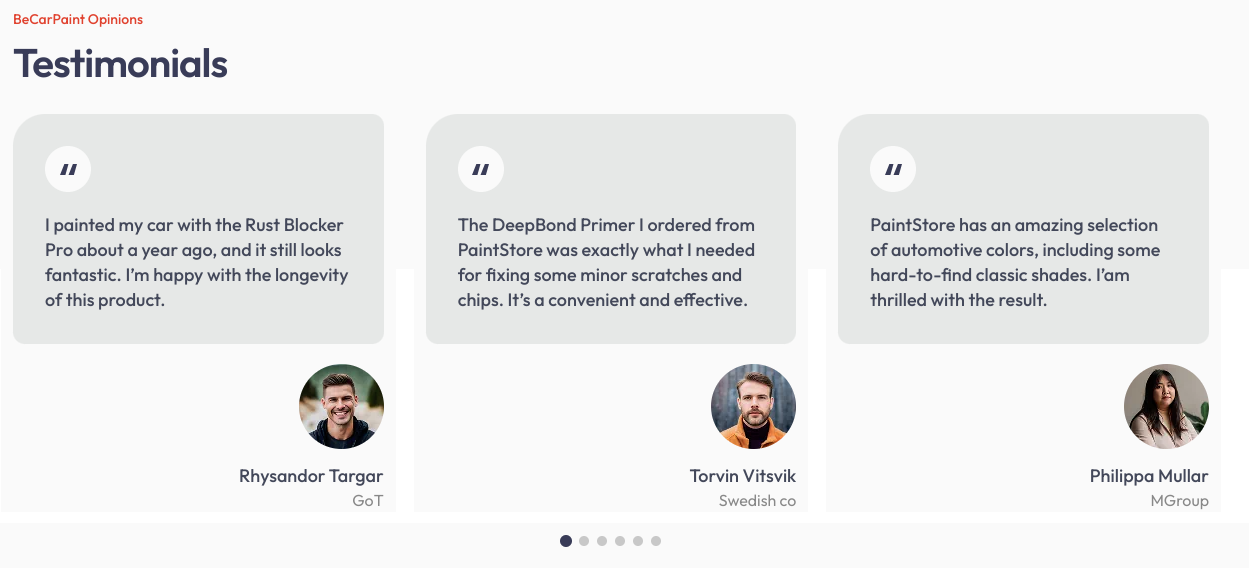Click the Rhysandor Targar name
This screenshot has width=1249, height=568.
[310, 476]
